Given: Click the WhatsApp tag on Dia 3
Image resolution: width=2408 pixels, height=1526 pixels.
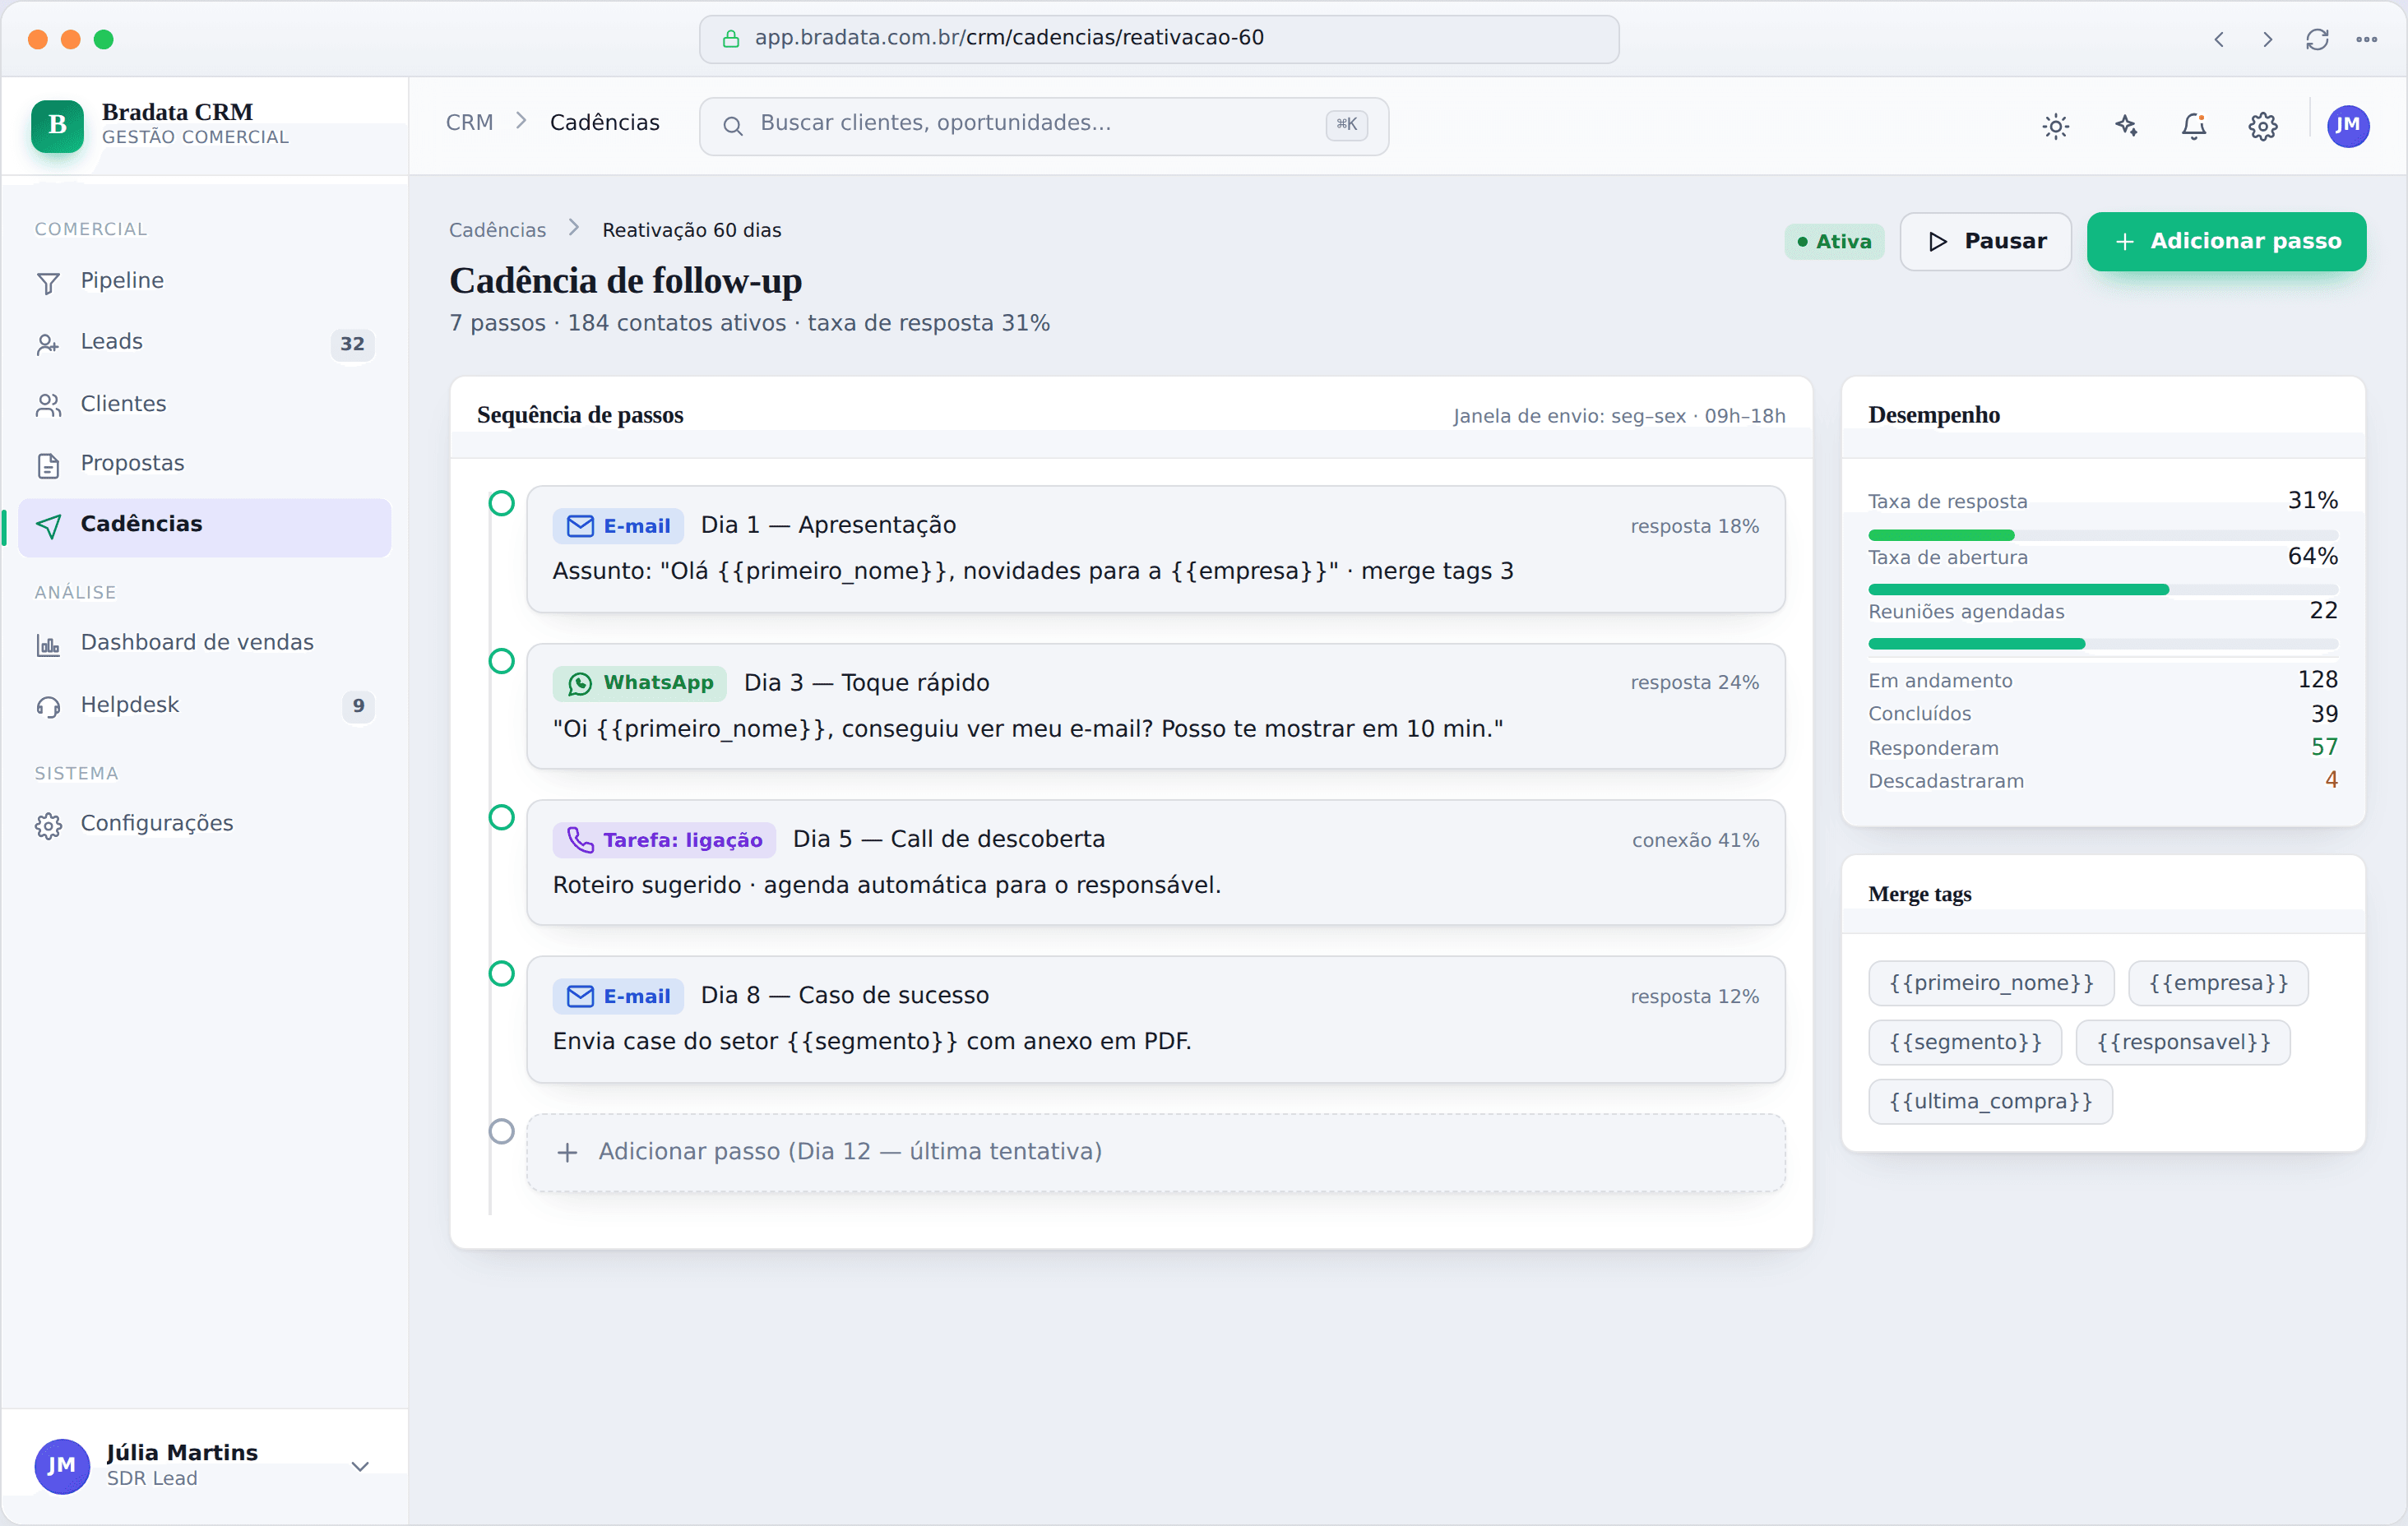Looking at the screenshot, I should click(639, 683).
